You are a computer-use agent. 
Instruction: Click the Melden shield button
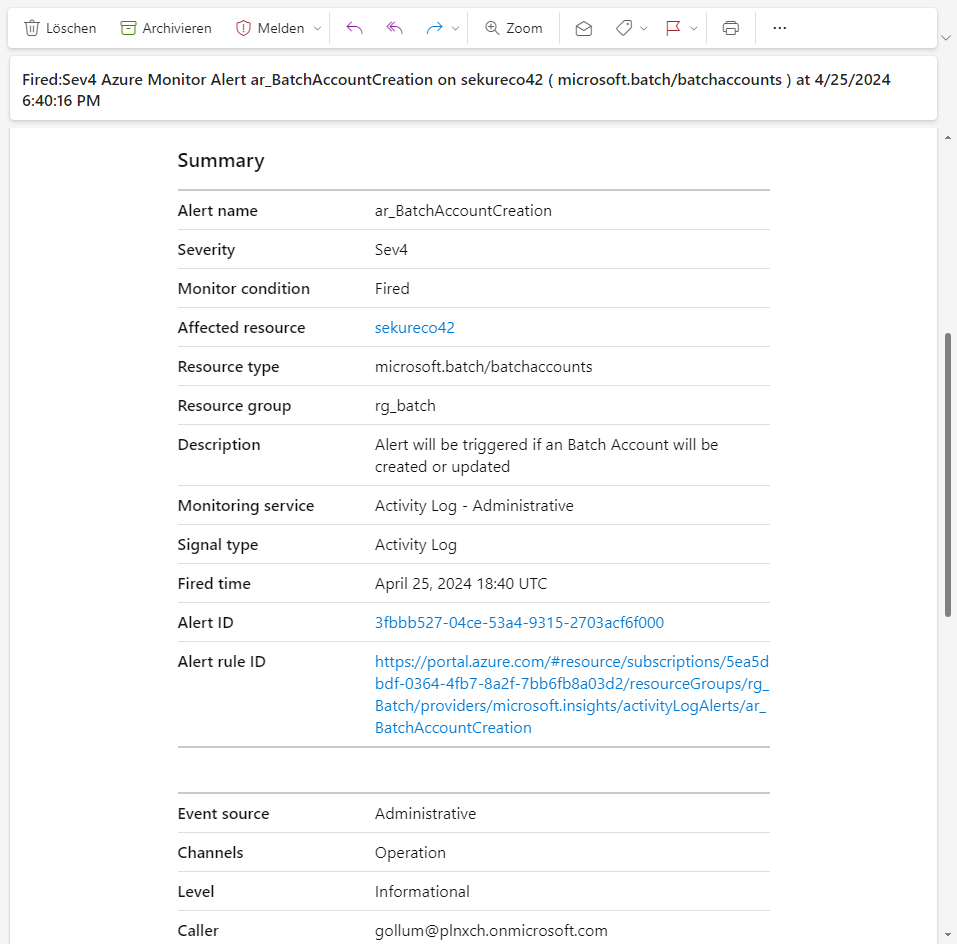[x=270, y=28]
